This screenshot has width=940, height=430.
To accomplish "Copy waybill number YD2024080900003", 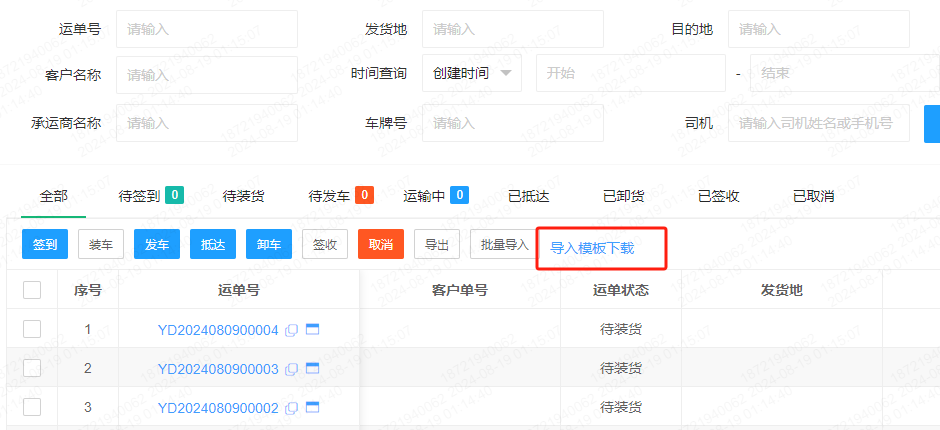I will pos(291,369).
